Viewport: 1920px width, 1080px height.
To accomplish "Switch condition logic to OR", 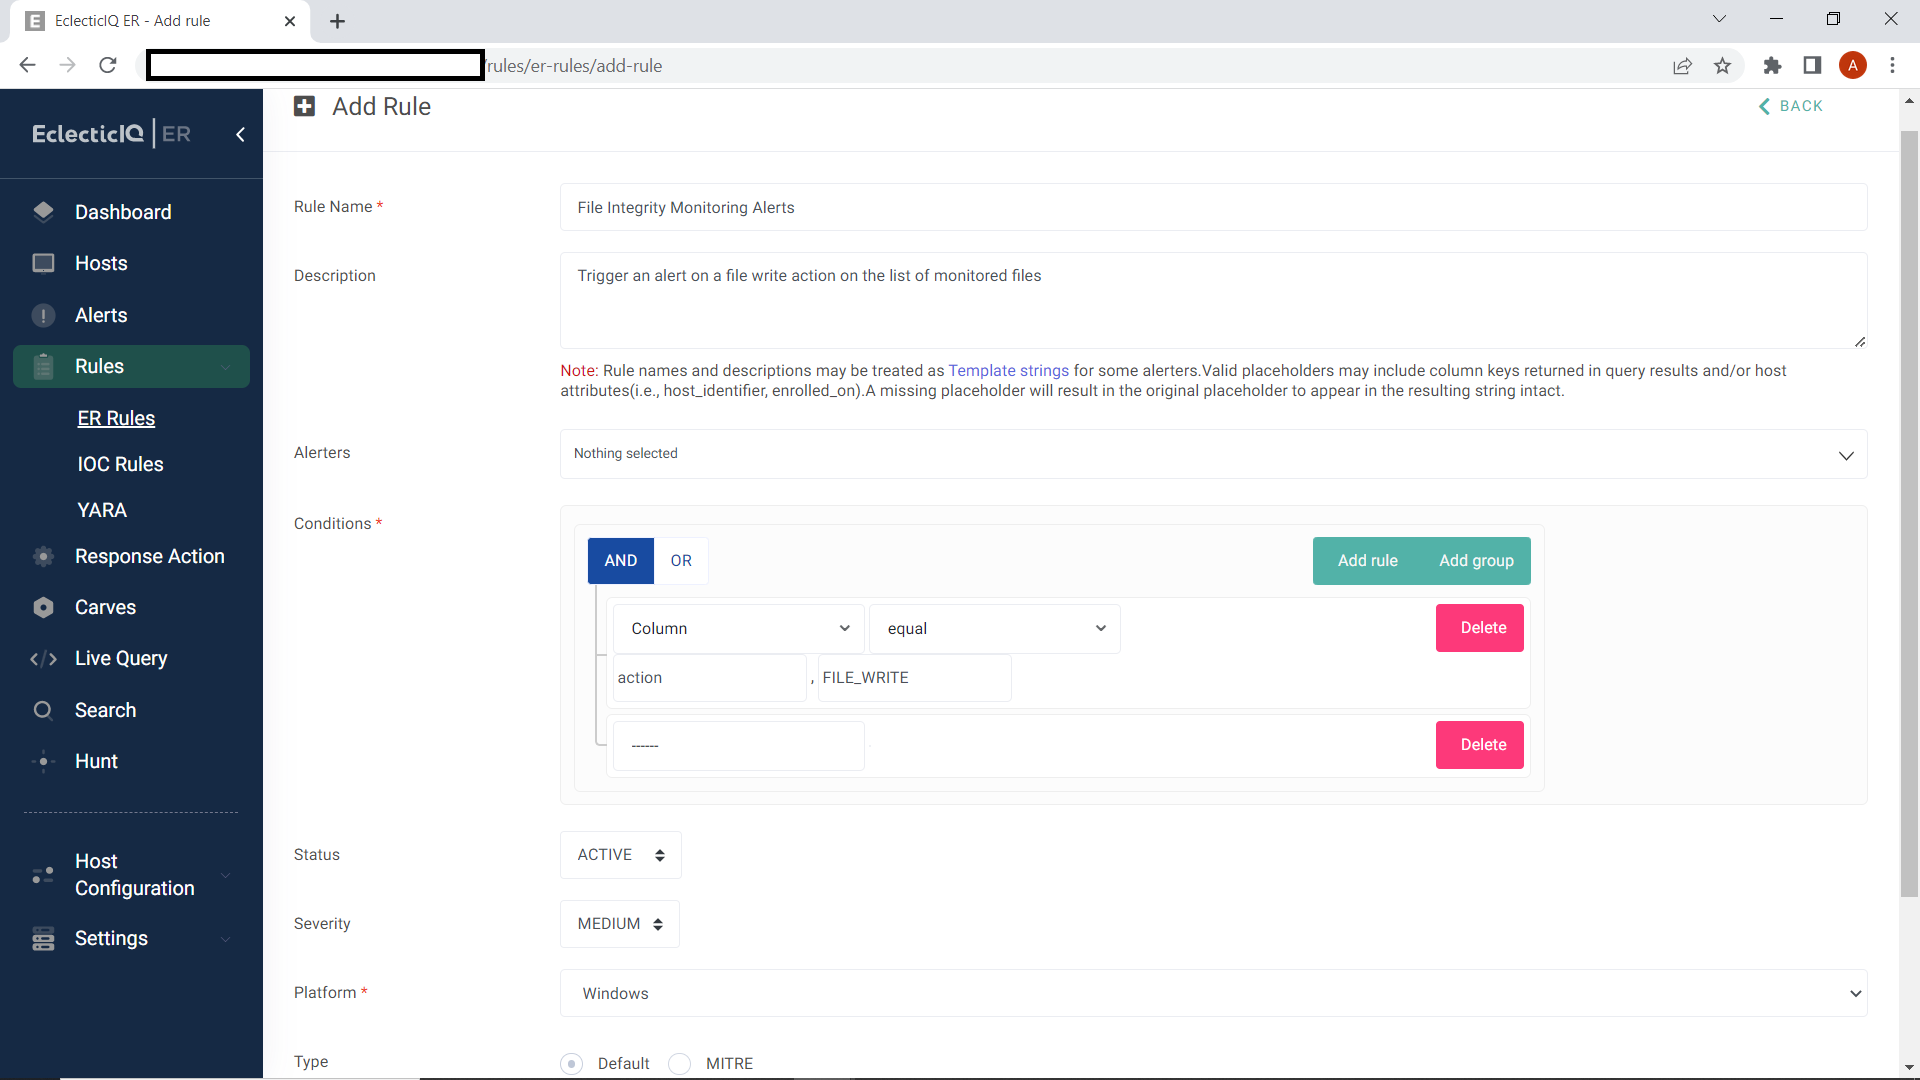I will tap(681, 560).
